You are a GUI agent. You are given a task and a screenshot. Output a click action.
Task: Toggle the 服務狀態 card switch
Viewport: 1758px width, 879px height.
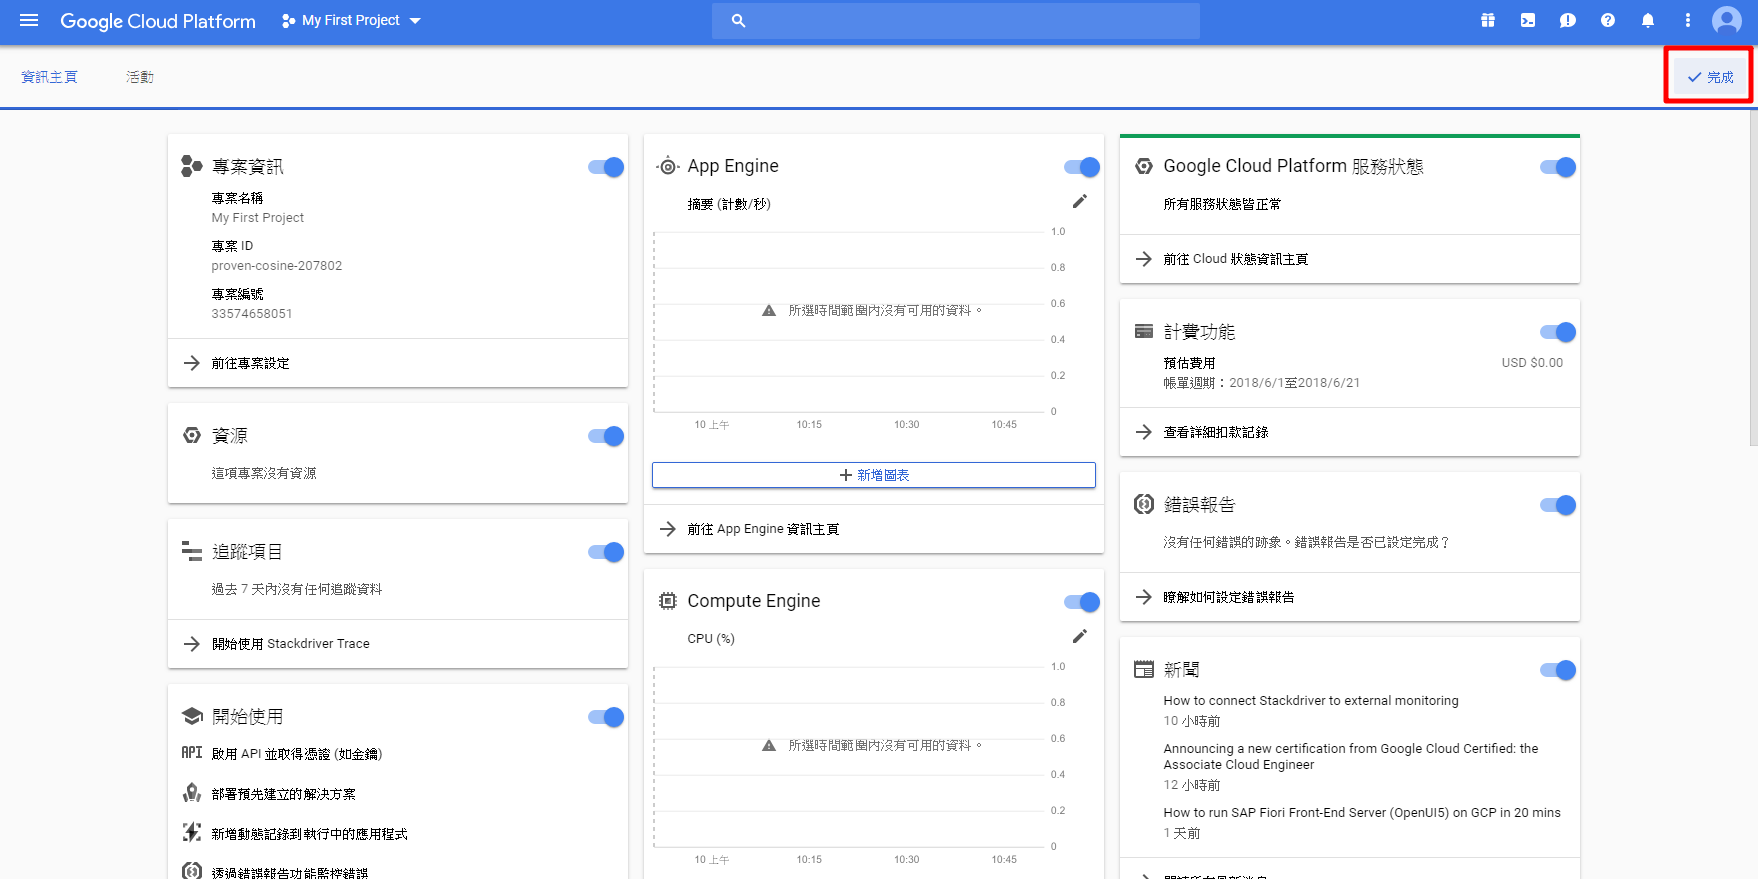coord(1558,167)
